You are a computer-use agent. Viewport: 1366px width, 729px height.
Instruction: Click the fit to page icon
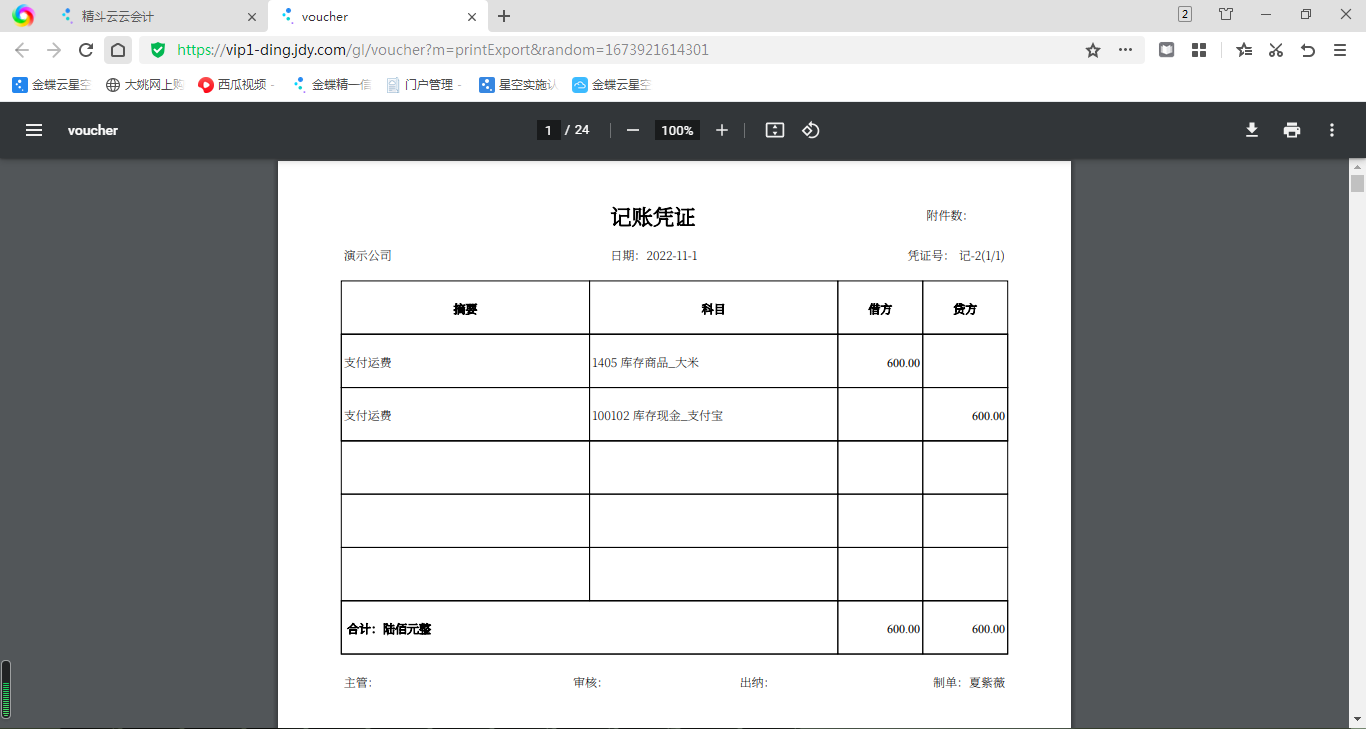pyautogui.click(x=774, y=130)
